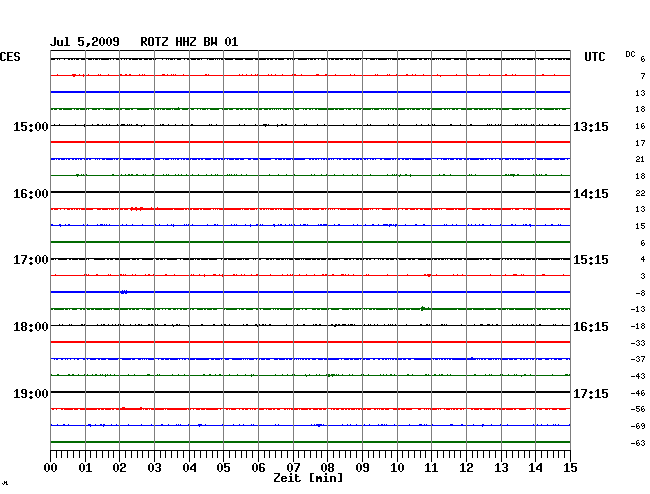Select DC value 3
650x494 pixels.
tap(643, 276)
